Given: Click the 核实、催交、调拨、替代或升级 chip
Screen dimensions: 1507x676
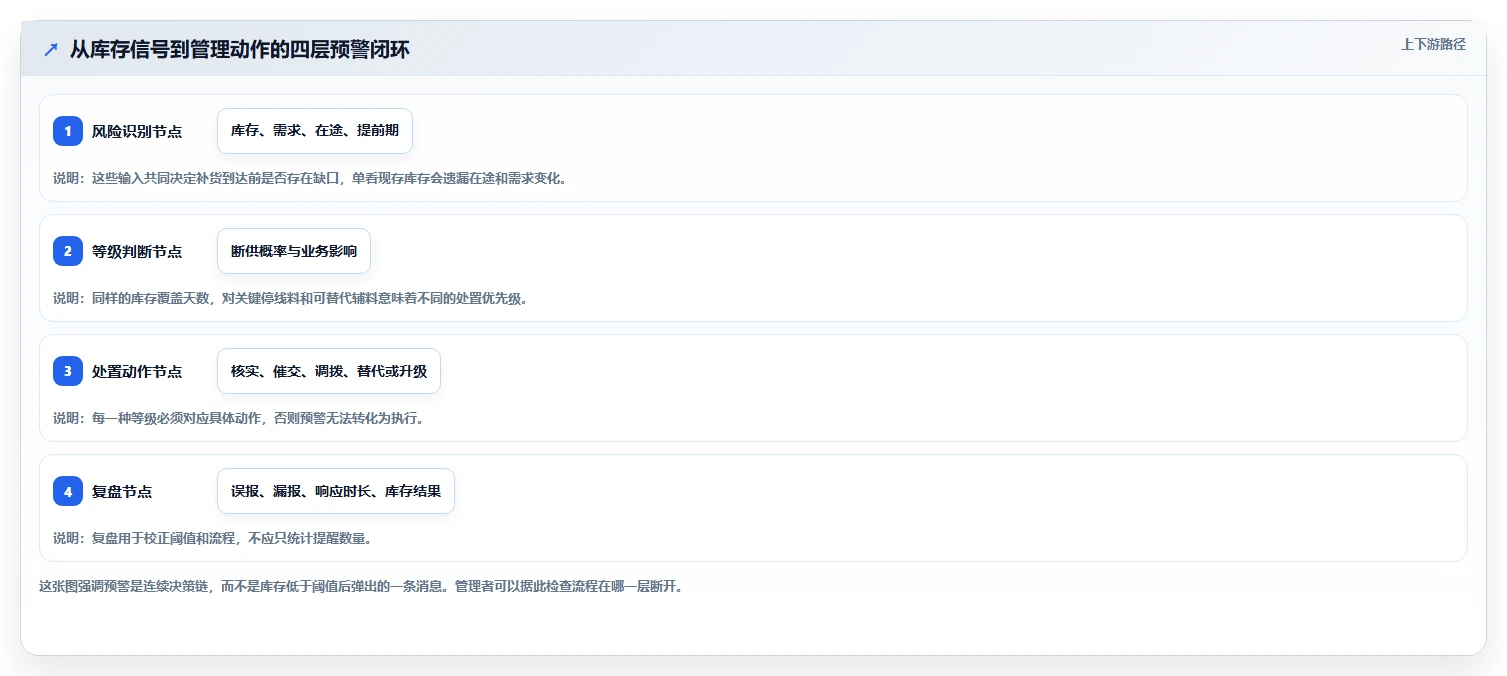Looking at the screenshot, I should click(329, 371).
